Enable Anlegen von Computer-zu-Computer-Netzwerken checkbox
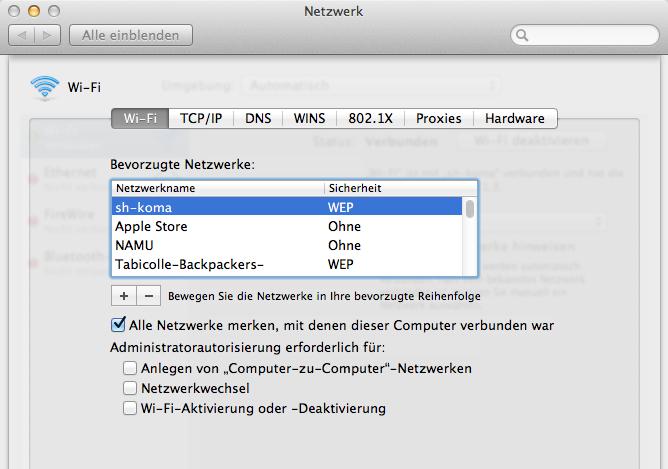The image size is (668, 469). click(x=130, y=368)
